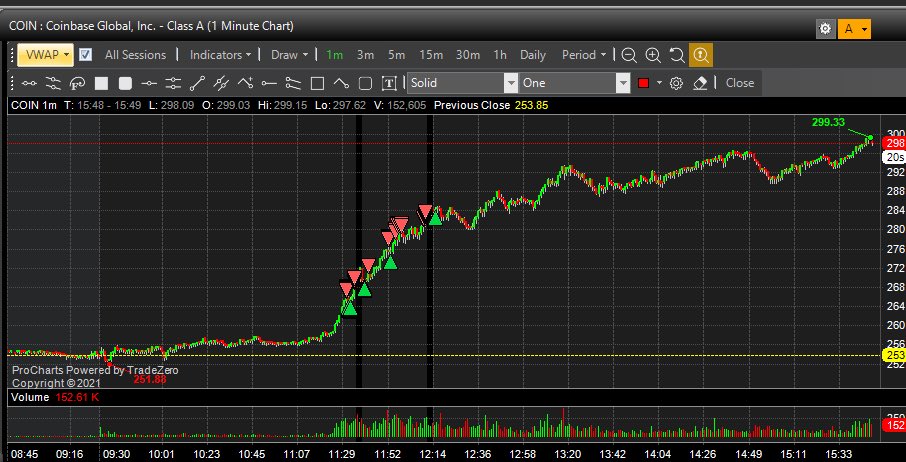
Task: Select the outline rectangle drawing tool
Action: click(317, 83)
